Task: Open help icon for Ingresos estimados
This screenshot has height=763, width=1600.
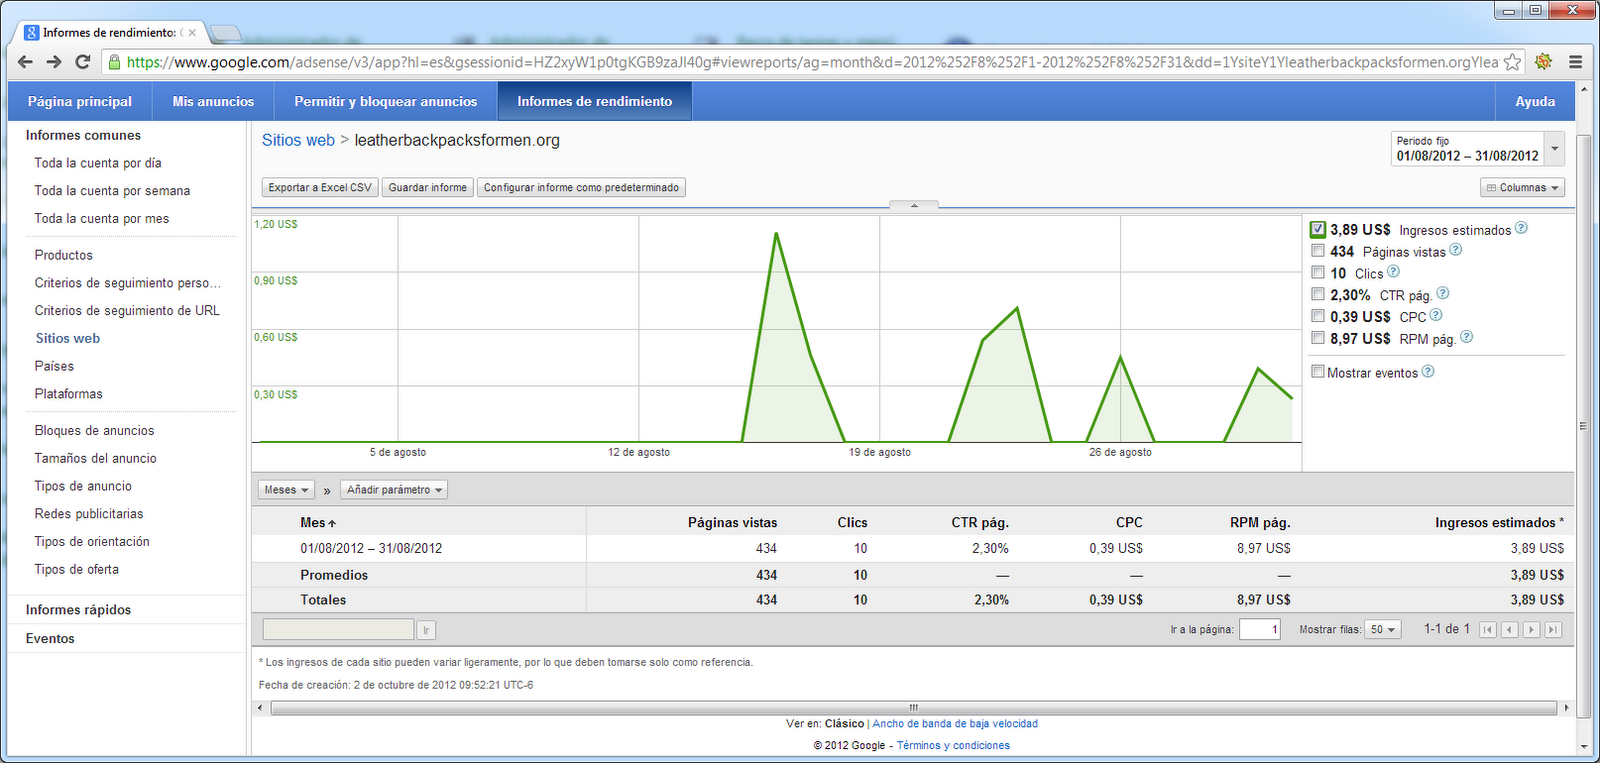Action: point(1521,228)
